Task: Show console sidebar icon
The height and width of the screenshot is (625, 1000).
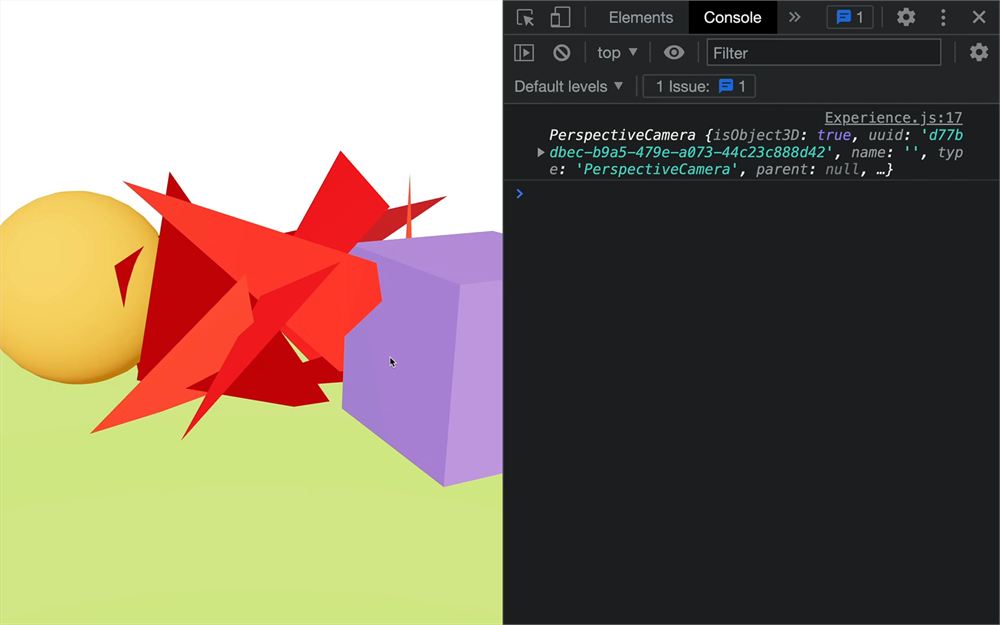Action: coord(524,52)
